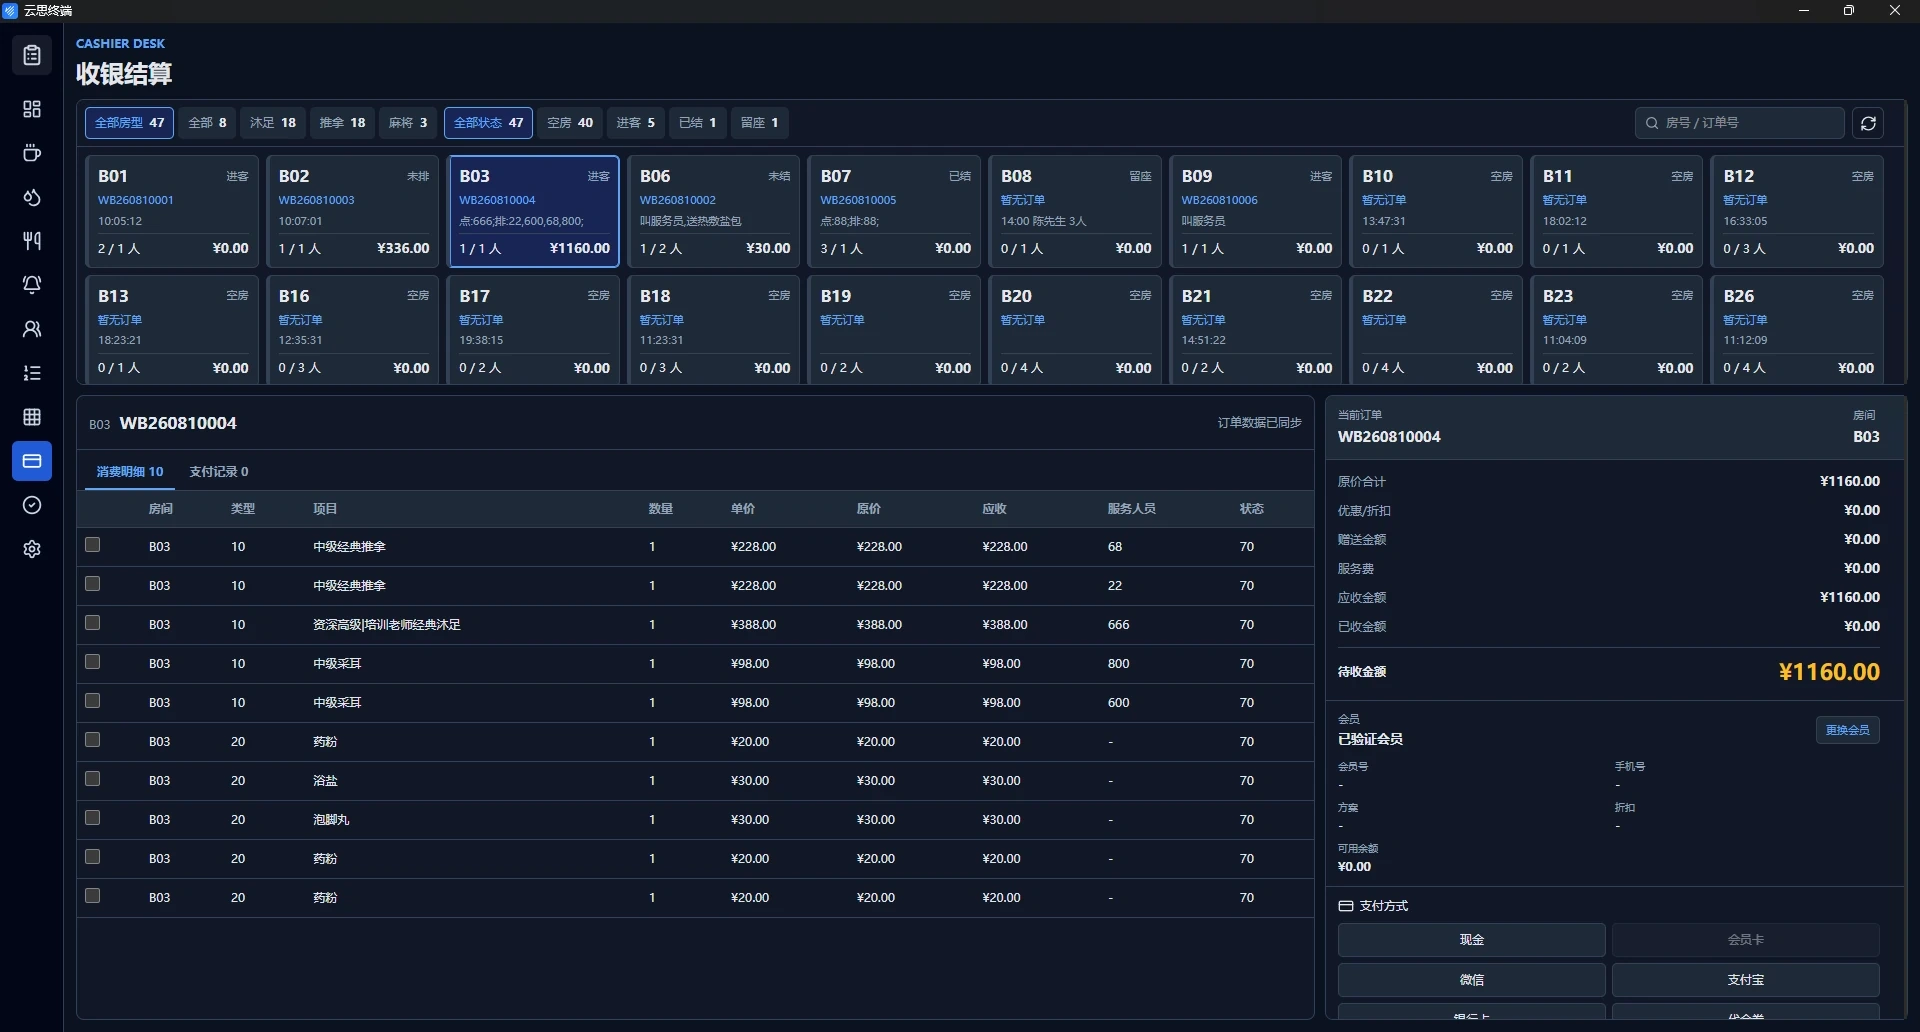Select the cashier card icon in sidebar

[x=32, y=461]
